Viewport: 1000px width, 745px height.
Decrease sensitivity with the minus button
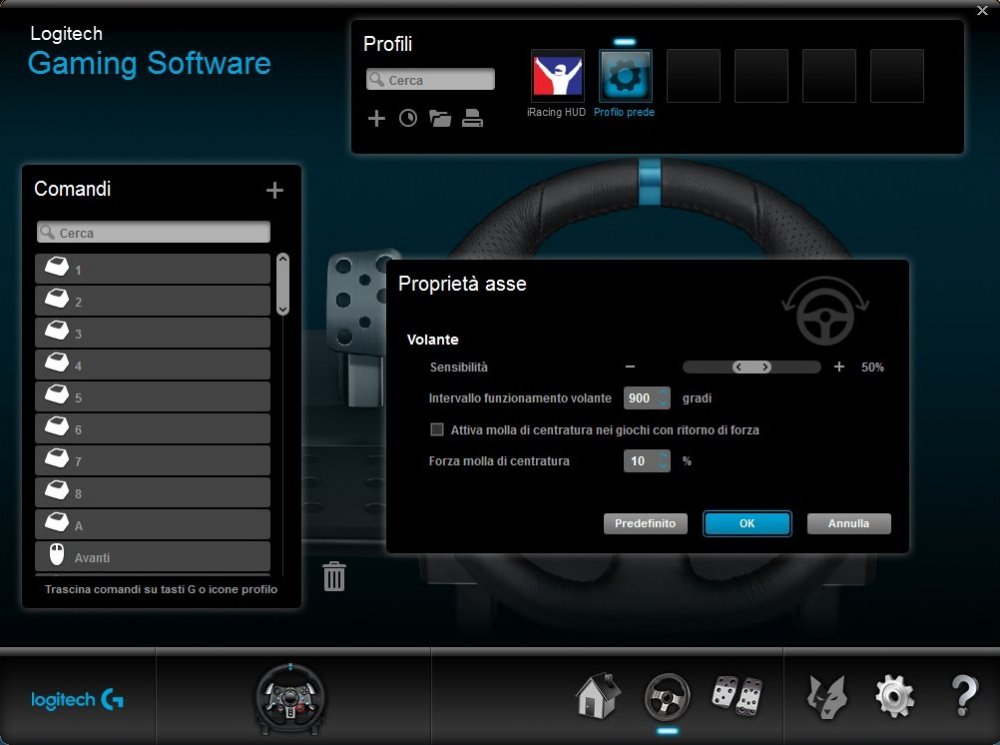(630, 367)
